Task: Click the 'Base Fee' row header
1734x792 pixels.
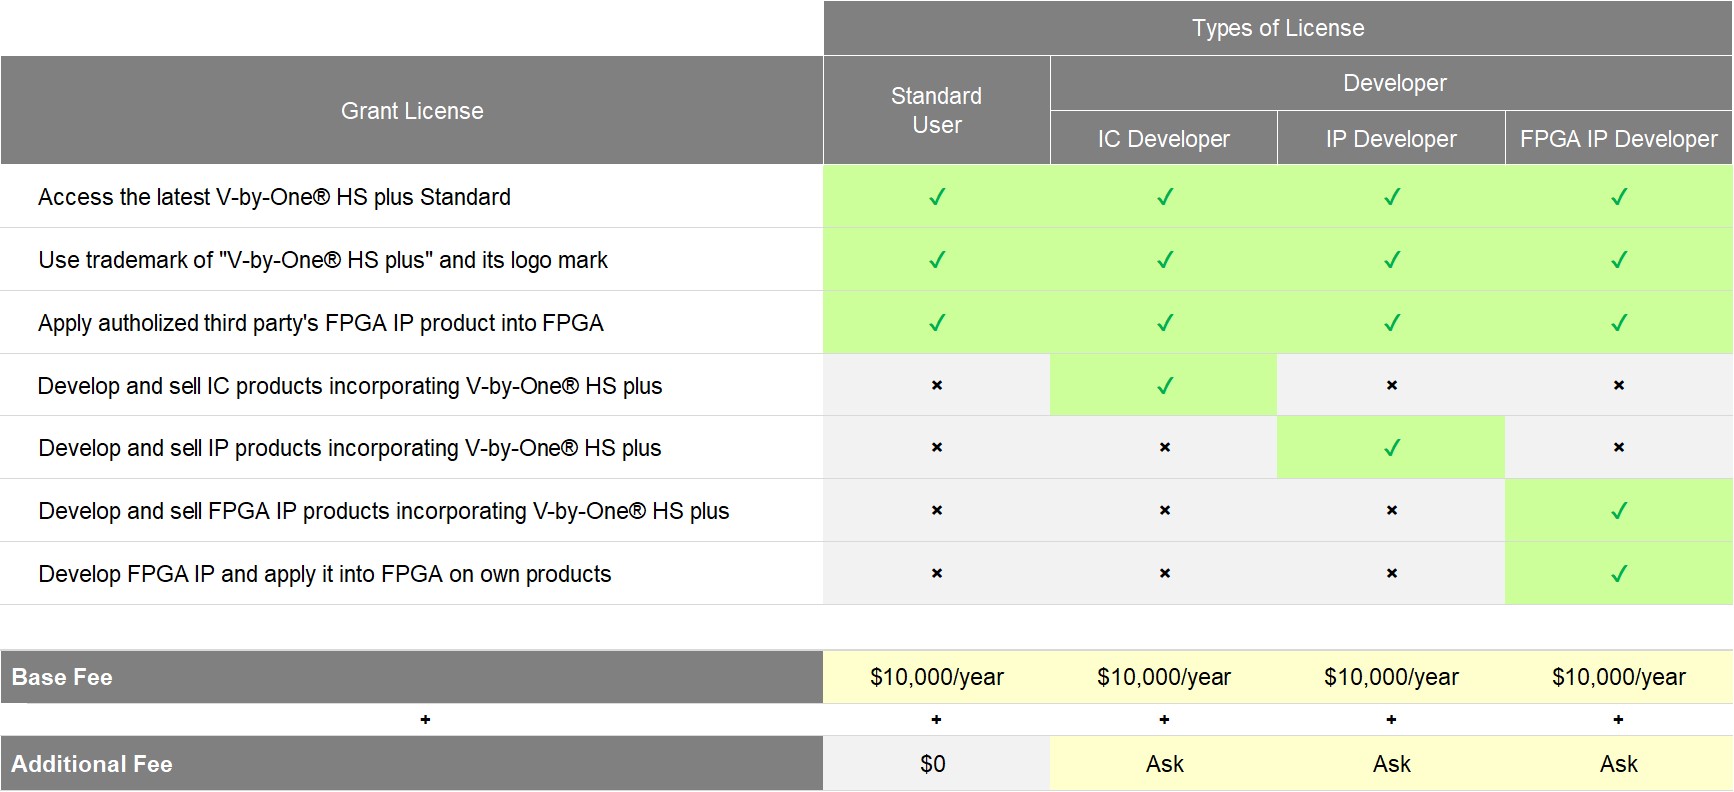Action: (x=412, y=677)
